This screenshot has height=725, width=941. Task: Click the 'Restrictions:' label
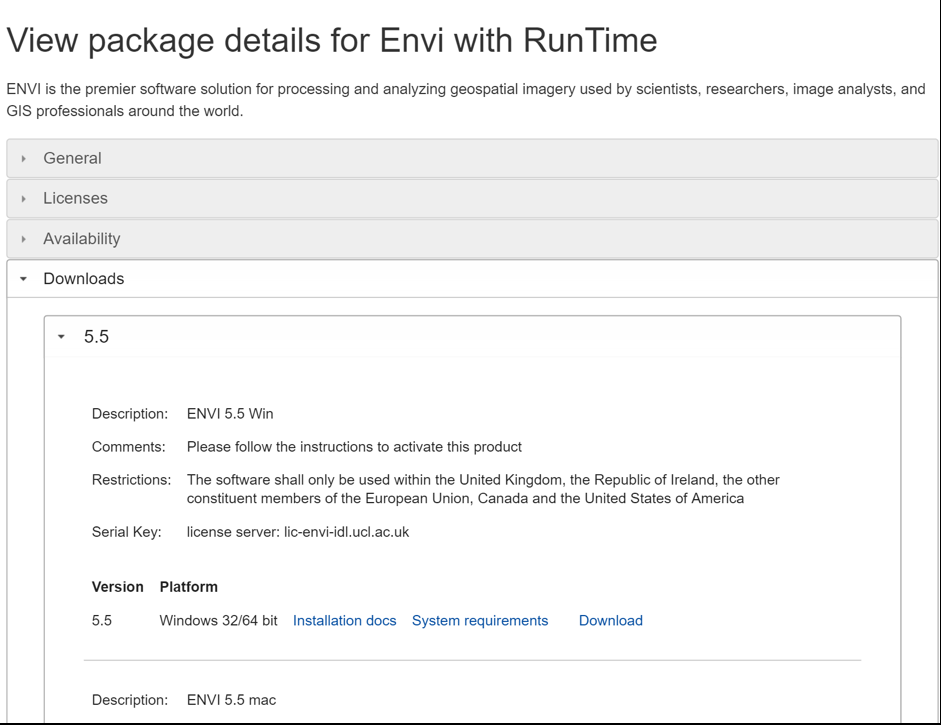pos(131,480)
